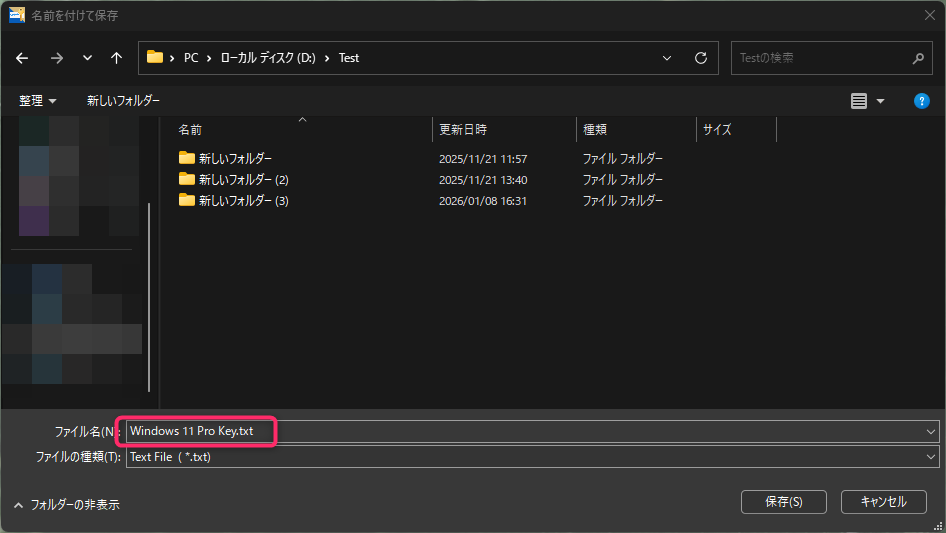Click 新しいフォルダー toolbar command
The height and width of the screenshot is (533, 946).
(x=123, y=101)
